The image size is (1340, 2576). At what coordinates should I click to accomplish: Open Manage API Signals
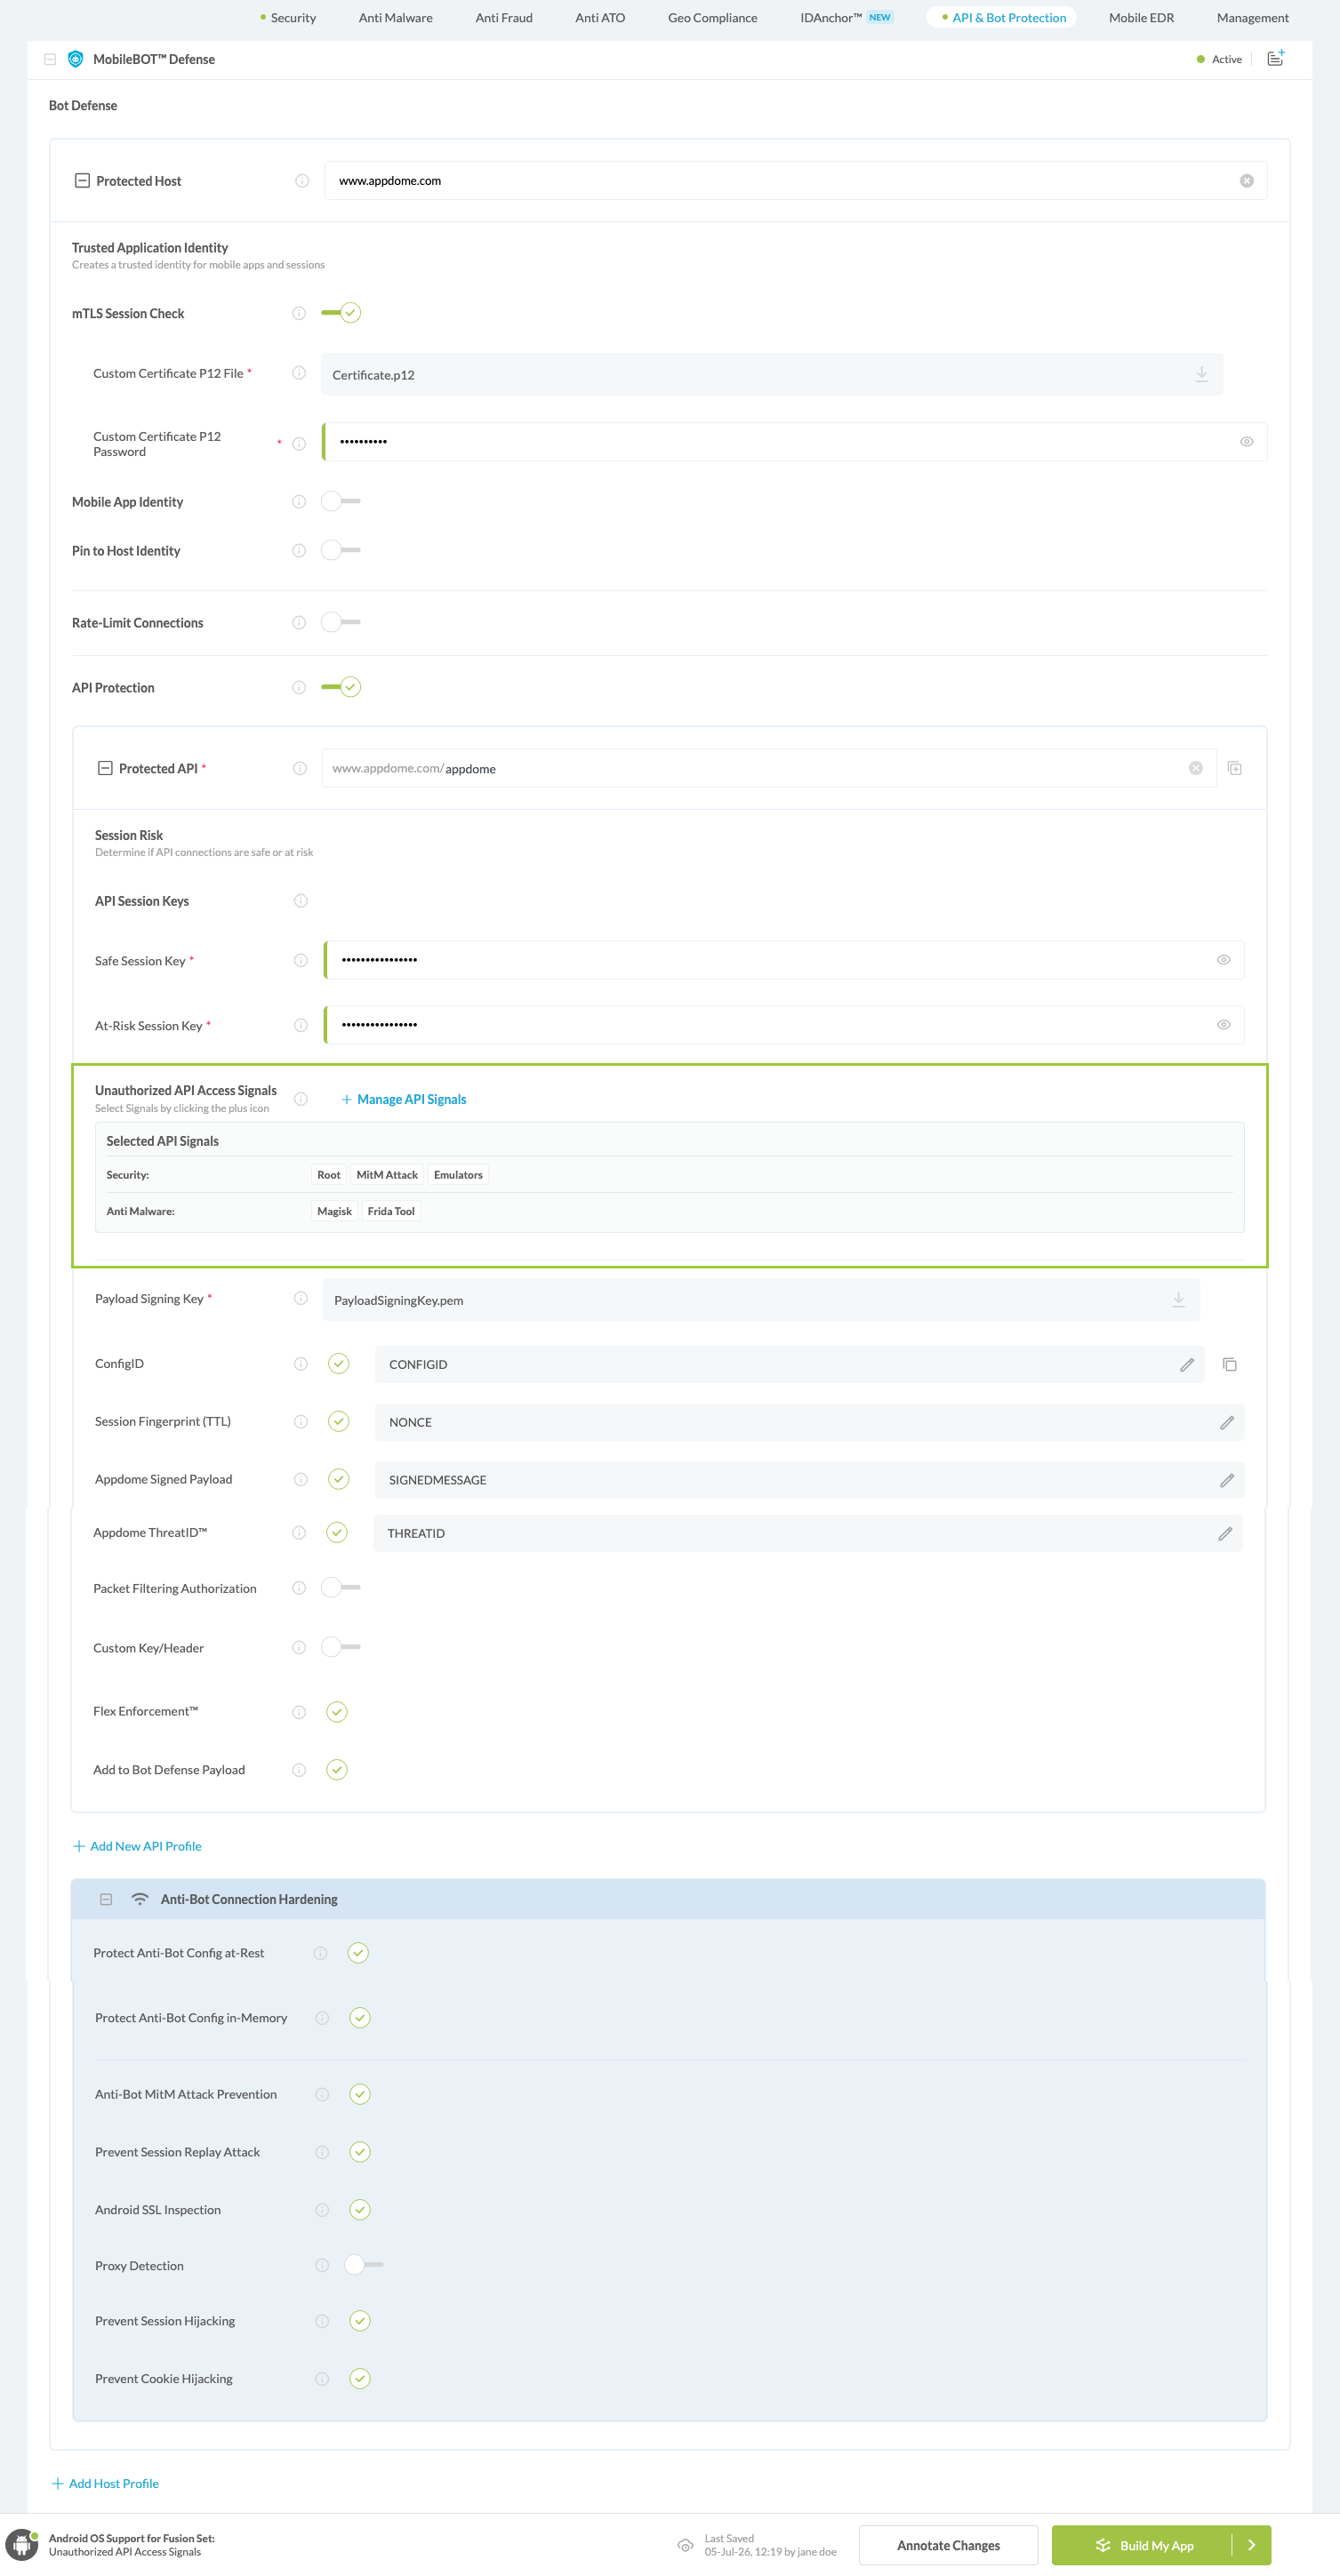point(404,1099)
